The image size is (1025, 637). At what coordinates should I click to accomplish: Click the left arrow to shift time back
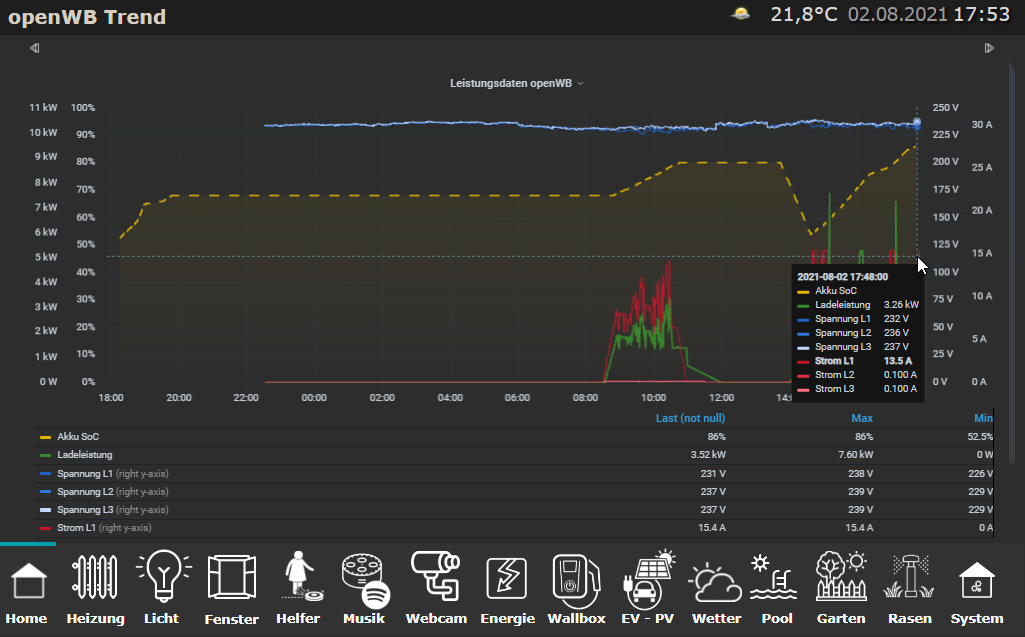coord(34,48)
